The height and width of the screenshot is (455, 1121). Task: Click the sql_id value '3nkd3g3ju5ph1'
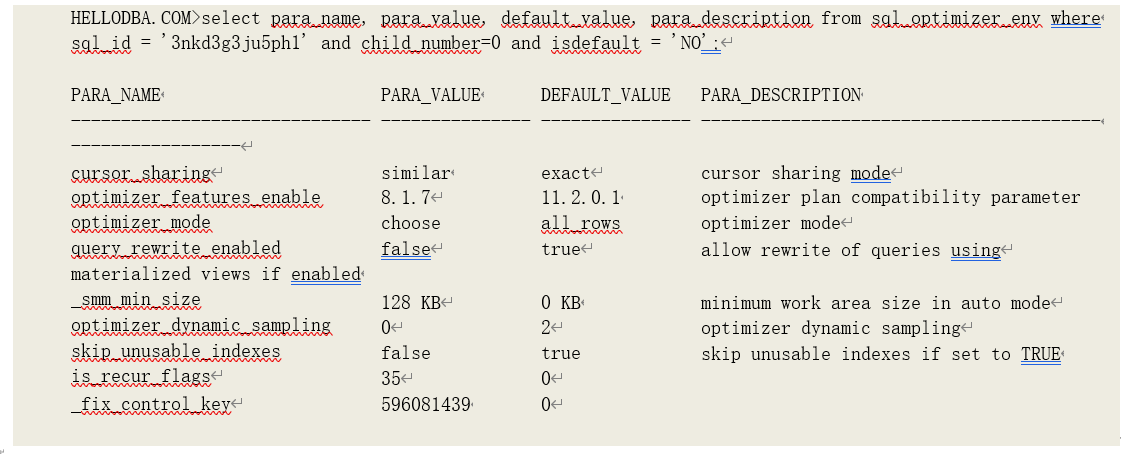tap(215, 44)
